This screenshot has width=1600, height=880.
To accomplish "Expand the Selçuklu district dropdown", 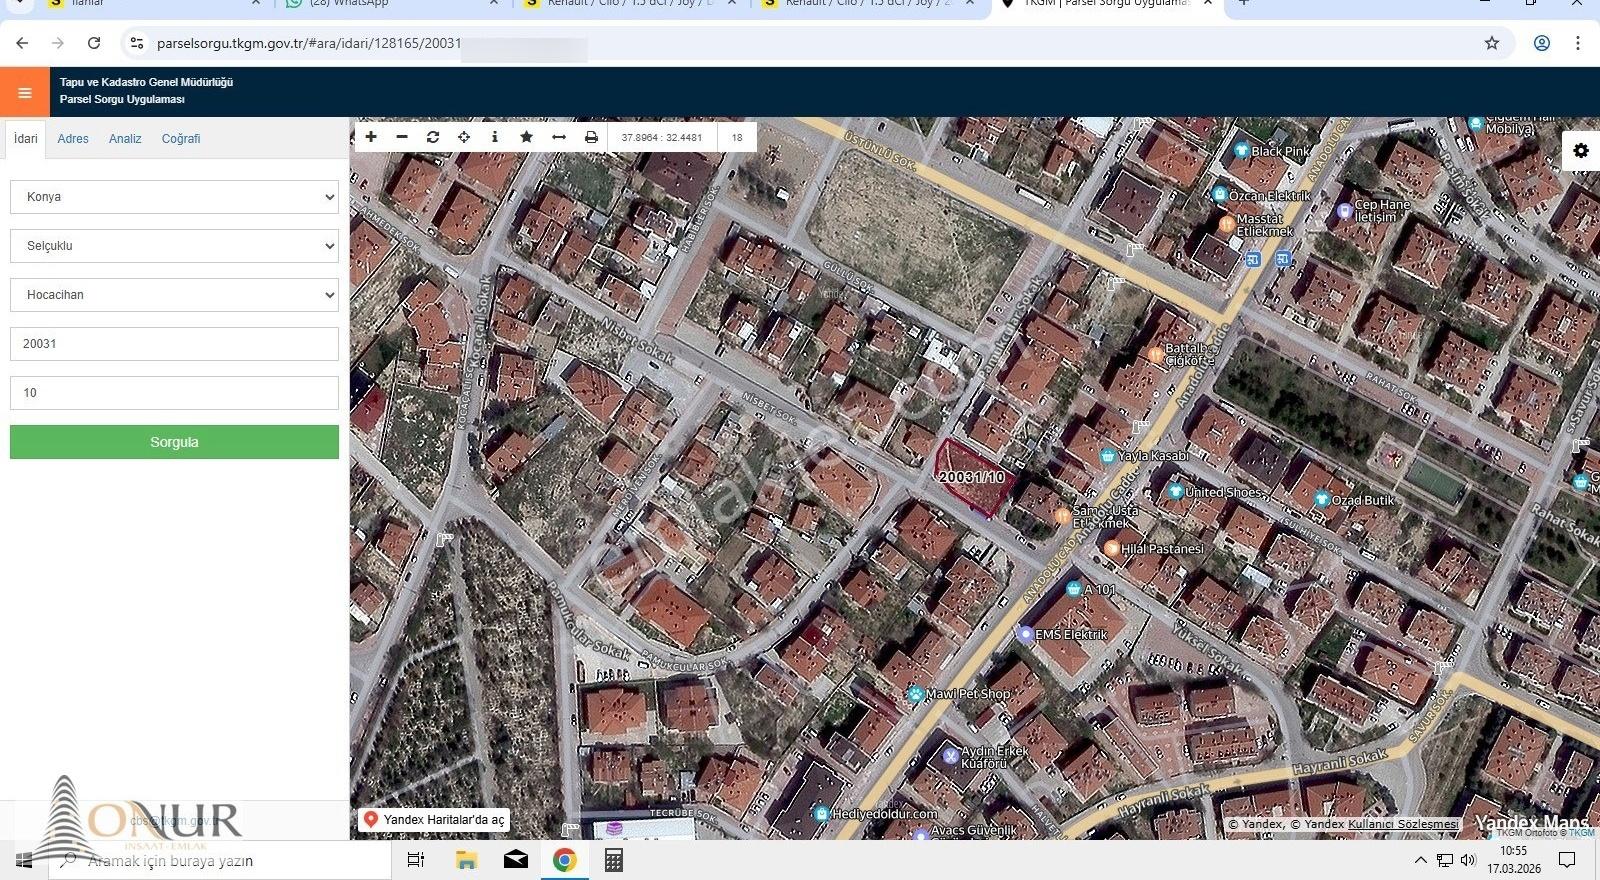I will (174, 246).
